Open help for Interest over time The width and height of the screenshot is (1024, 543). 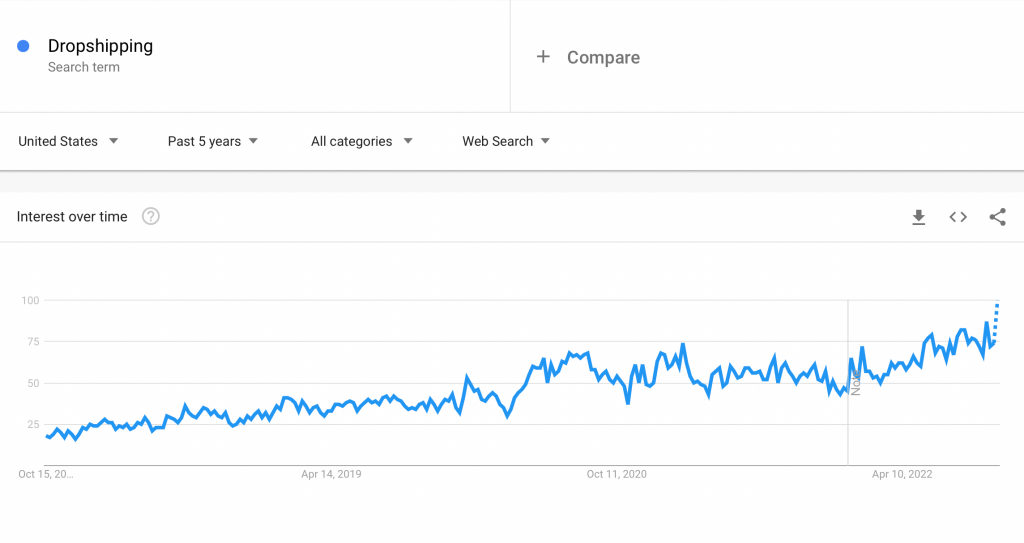(151, 216)
